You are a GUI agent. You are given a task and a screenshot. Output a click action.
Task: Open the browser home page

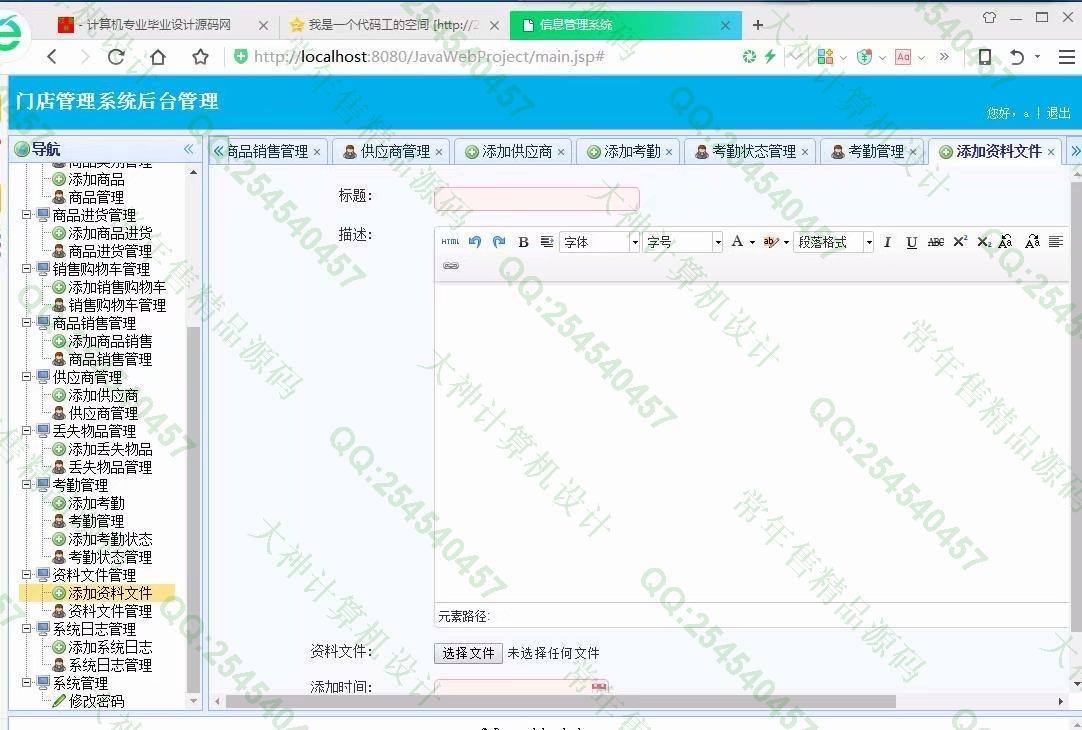coord(158,57)
